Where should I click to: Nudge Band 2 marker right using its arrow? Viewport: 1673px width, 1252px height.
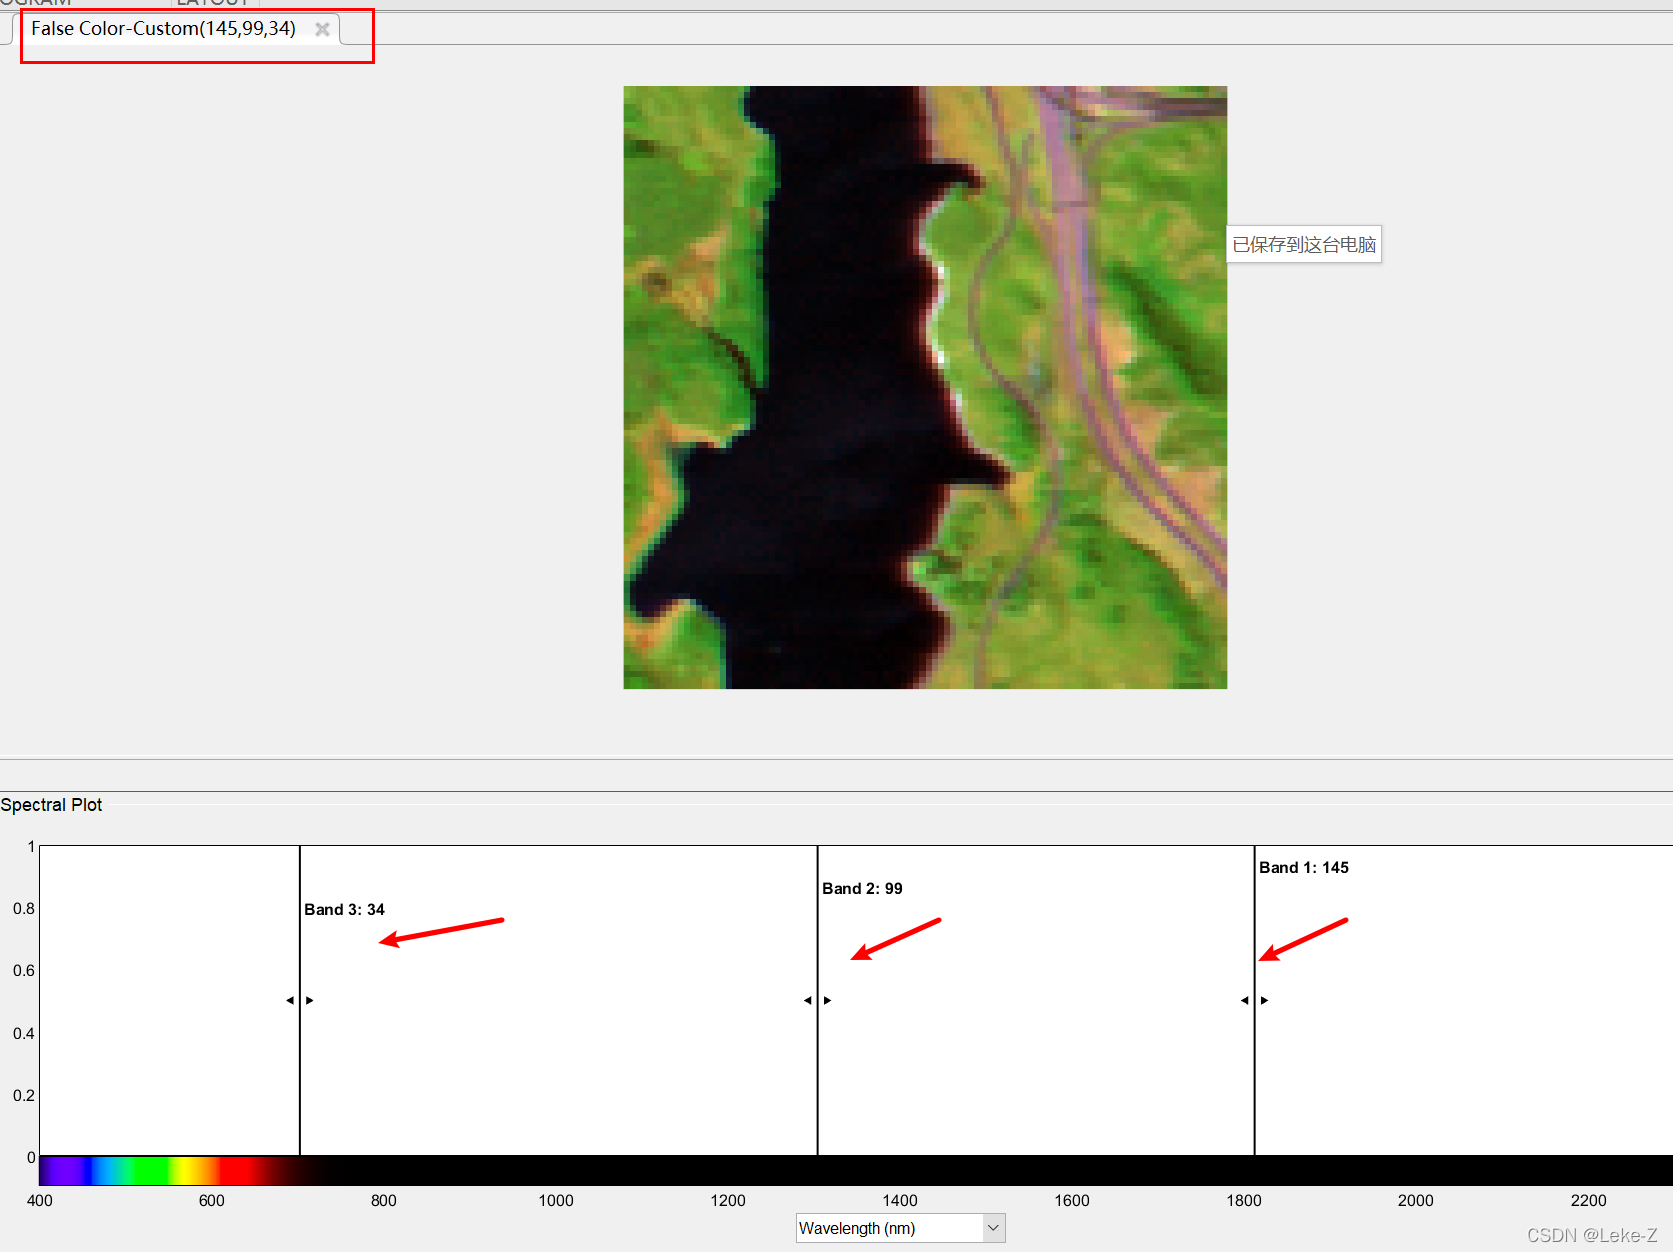[x=826, y=1000]
